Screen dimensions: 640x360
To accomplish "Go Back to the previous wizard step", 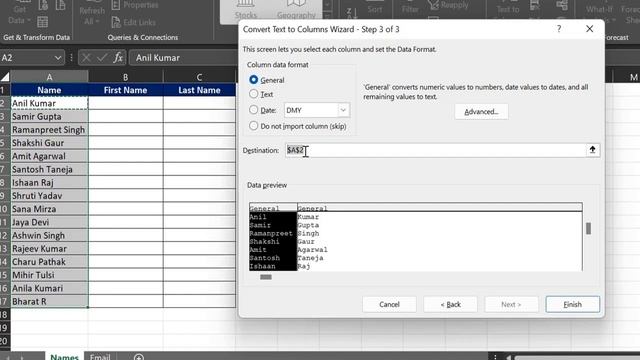I will click(x=450, y=304).
